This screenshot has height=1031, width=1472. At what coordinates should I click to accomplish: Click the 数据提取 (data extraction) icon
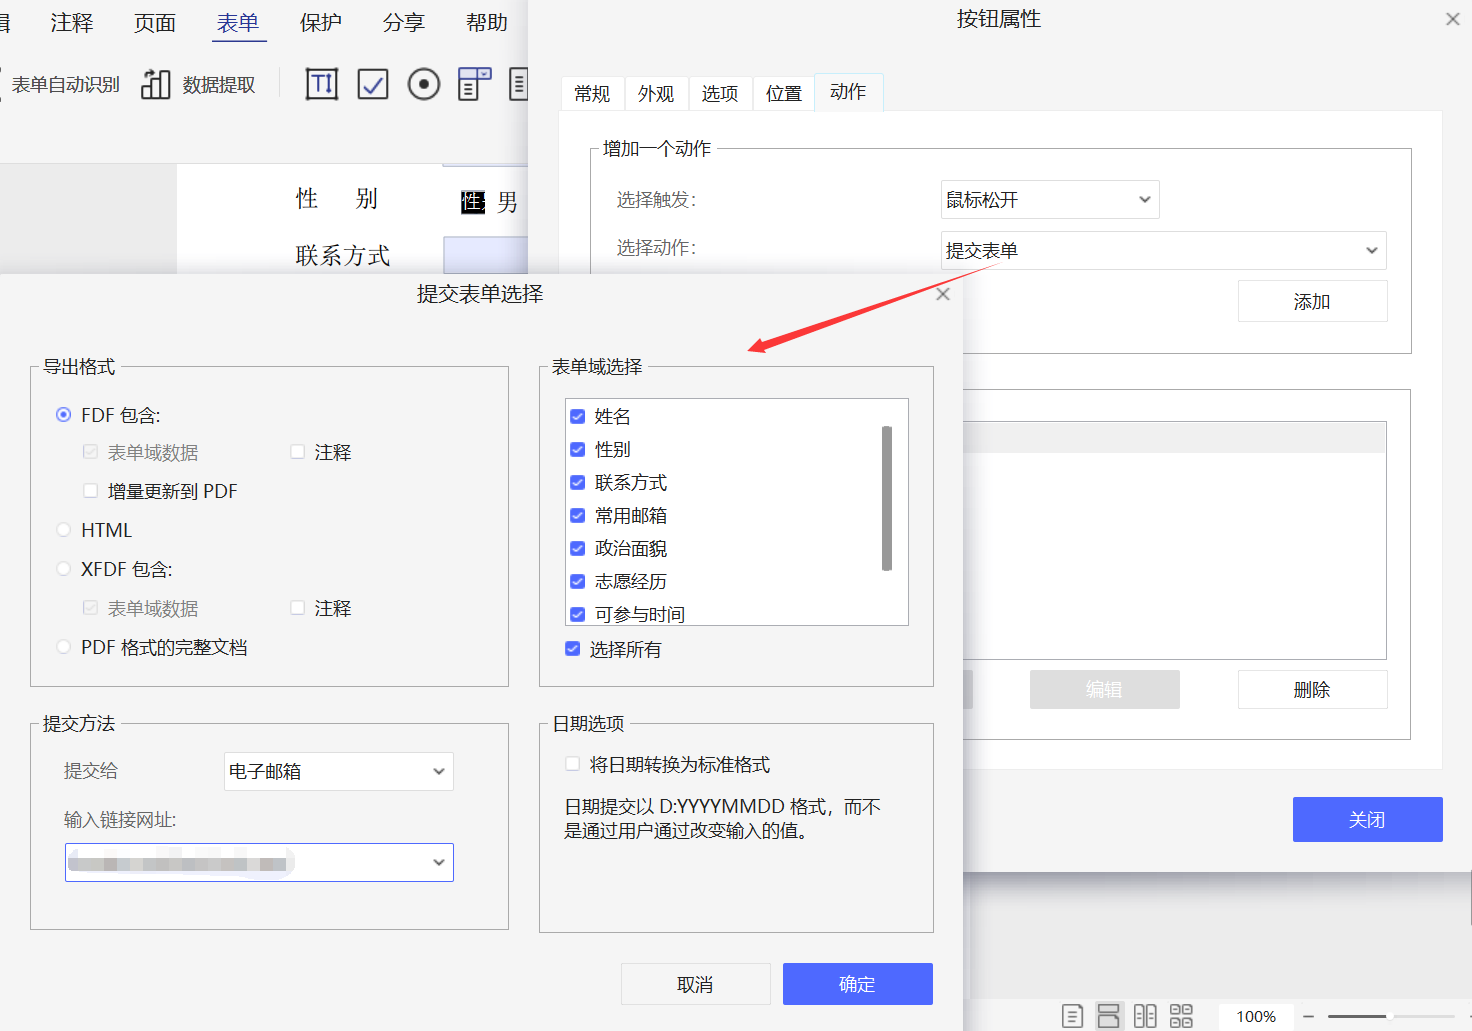[155, 84]
